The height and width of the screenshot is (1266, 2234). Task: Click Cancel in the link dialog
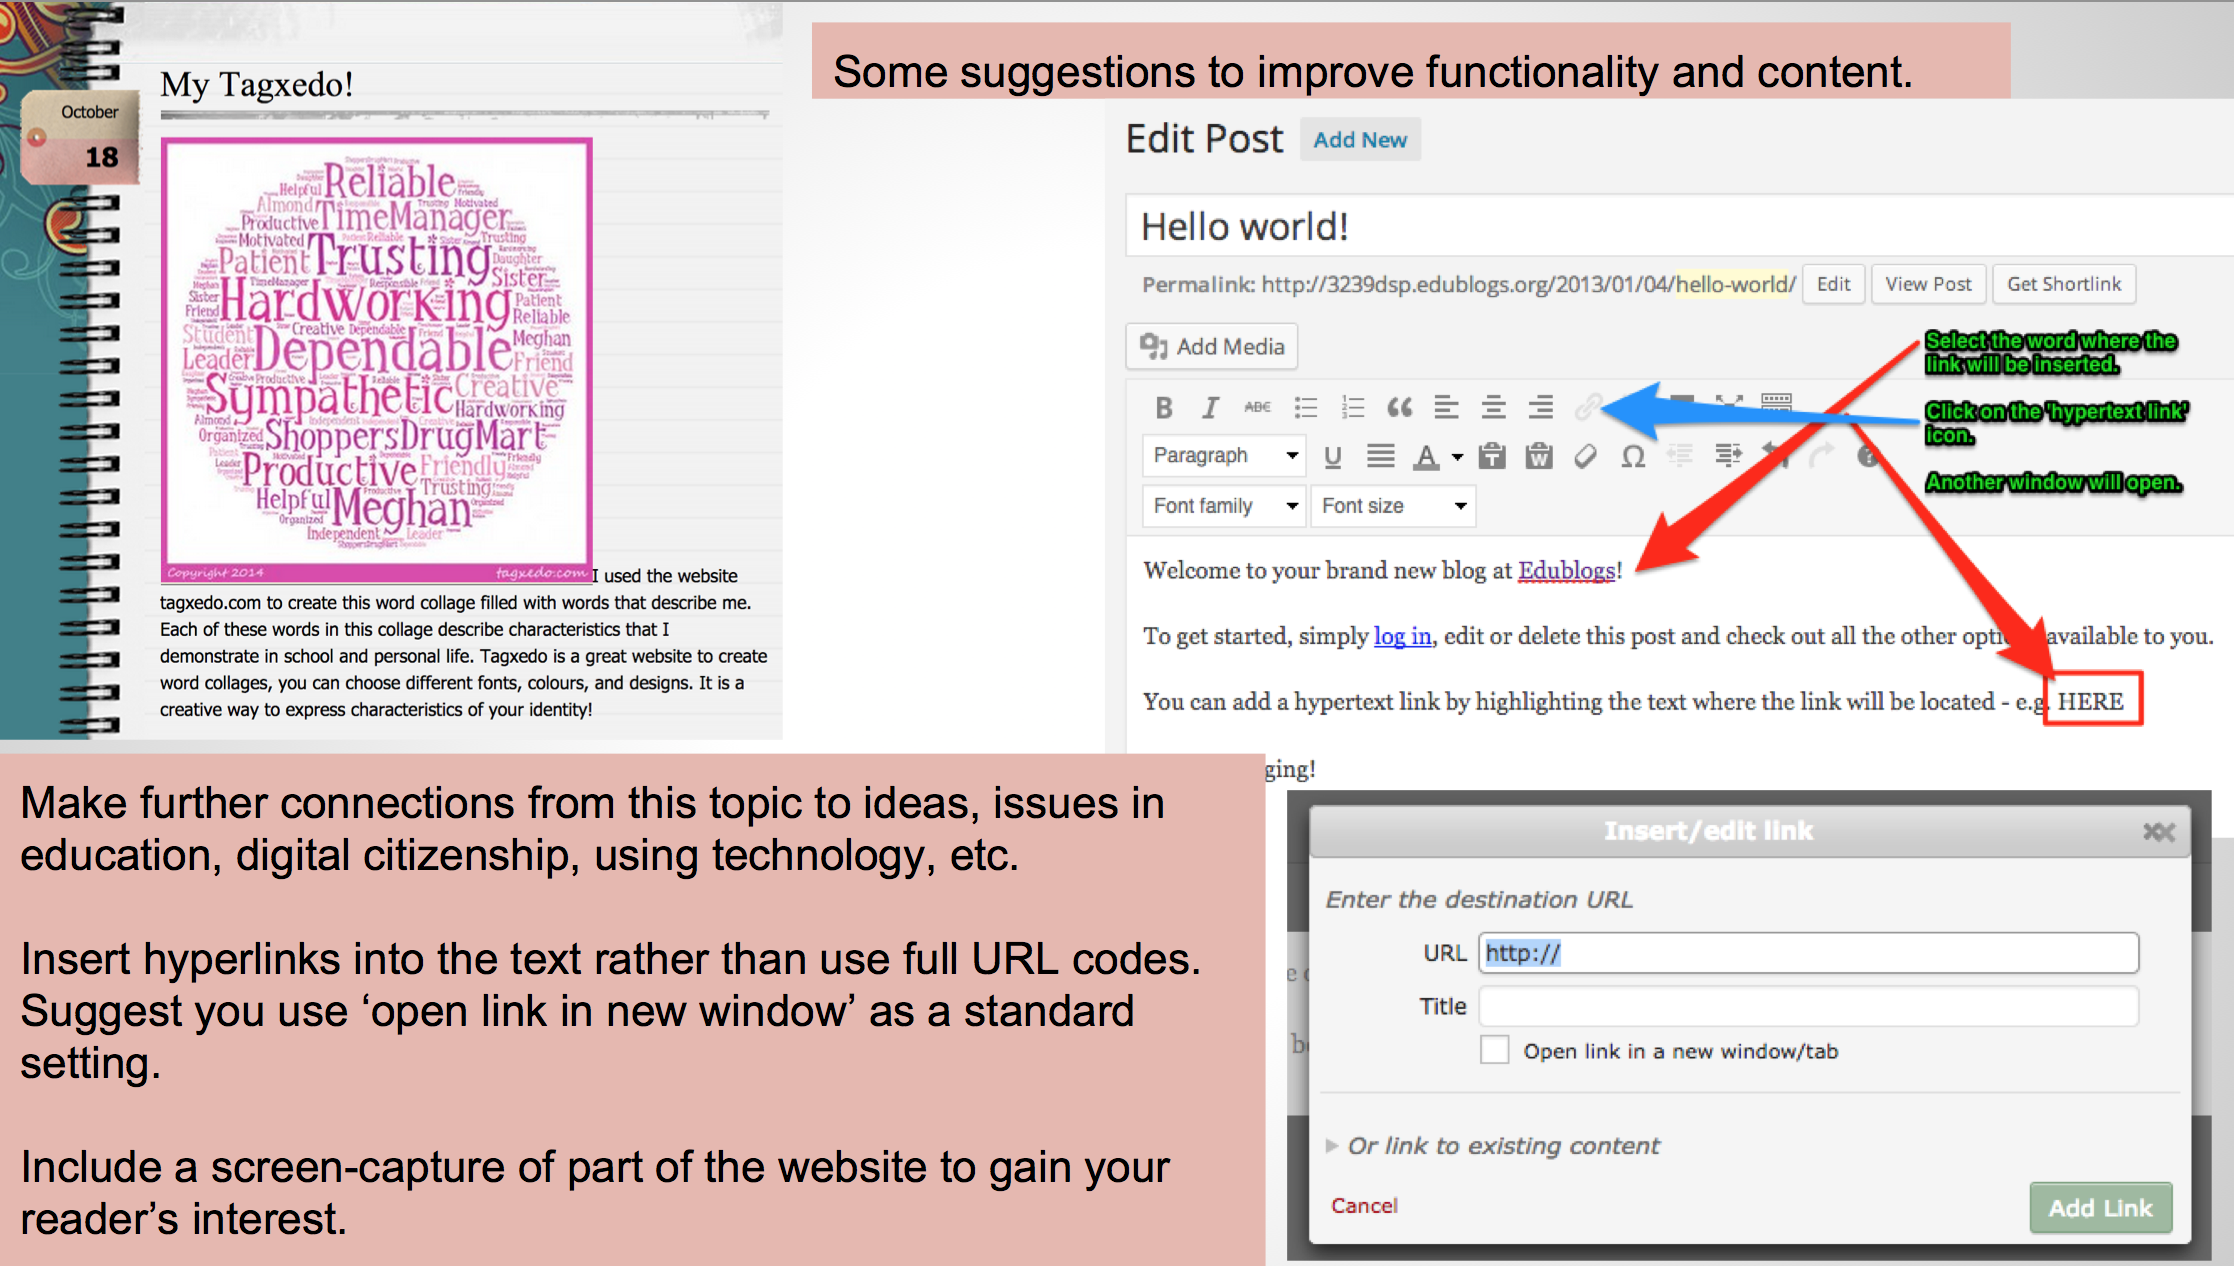(1364, 1206)
